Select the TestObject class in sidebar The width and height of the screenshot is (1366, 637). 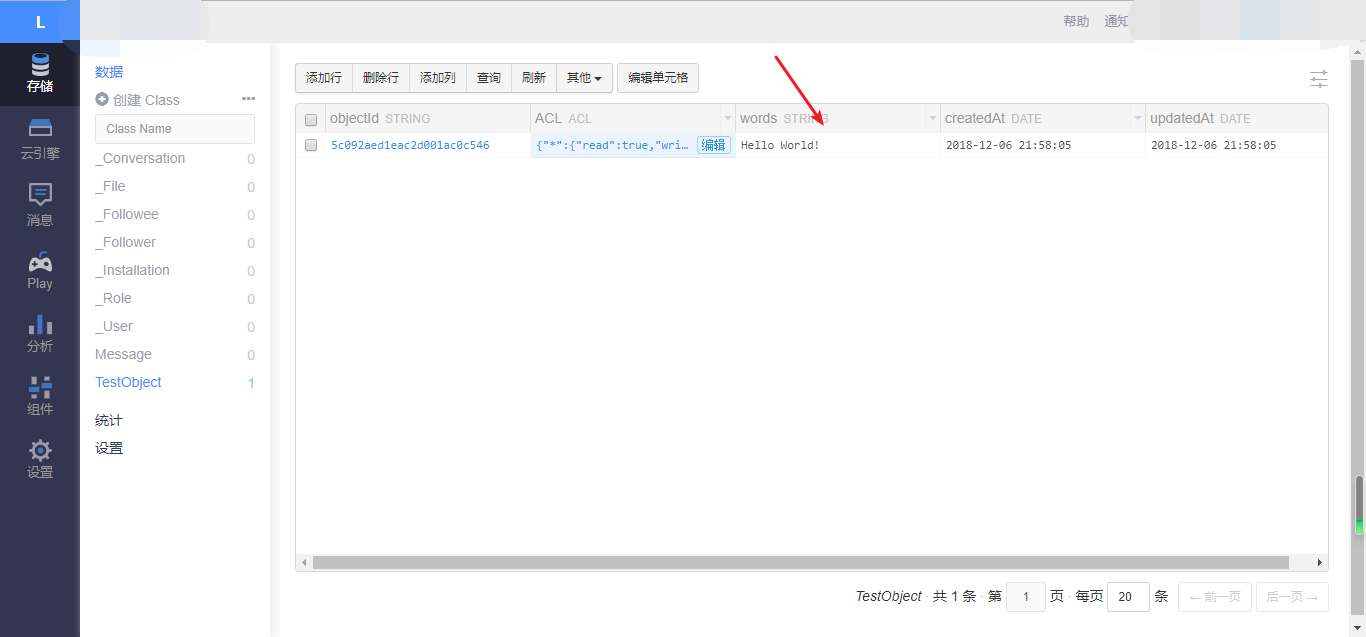(x=128, y=382)
